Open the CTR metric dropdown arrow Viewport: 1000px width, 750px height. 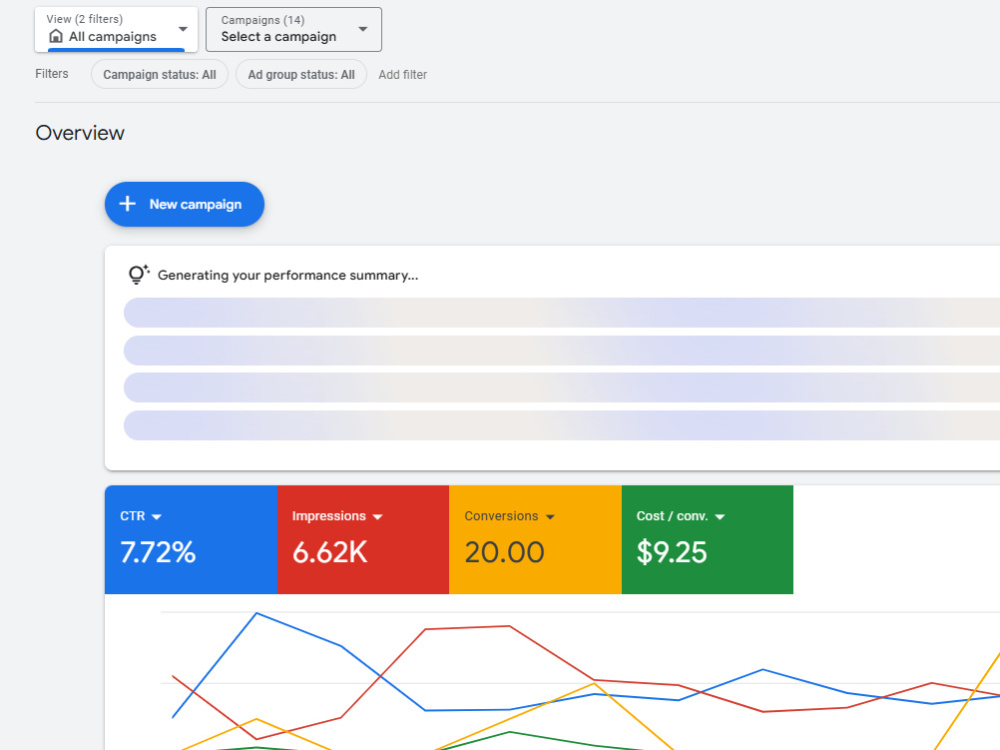point(157,517)
